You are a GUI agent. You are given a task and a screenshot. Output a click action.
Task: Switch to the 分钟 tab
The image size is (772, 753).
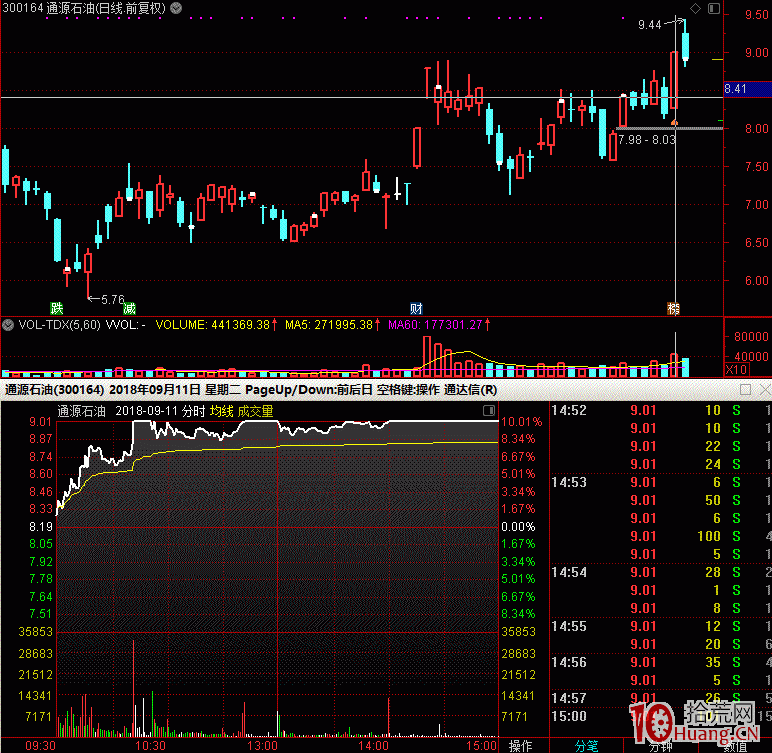tap(661, 747)
